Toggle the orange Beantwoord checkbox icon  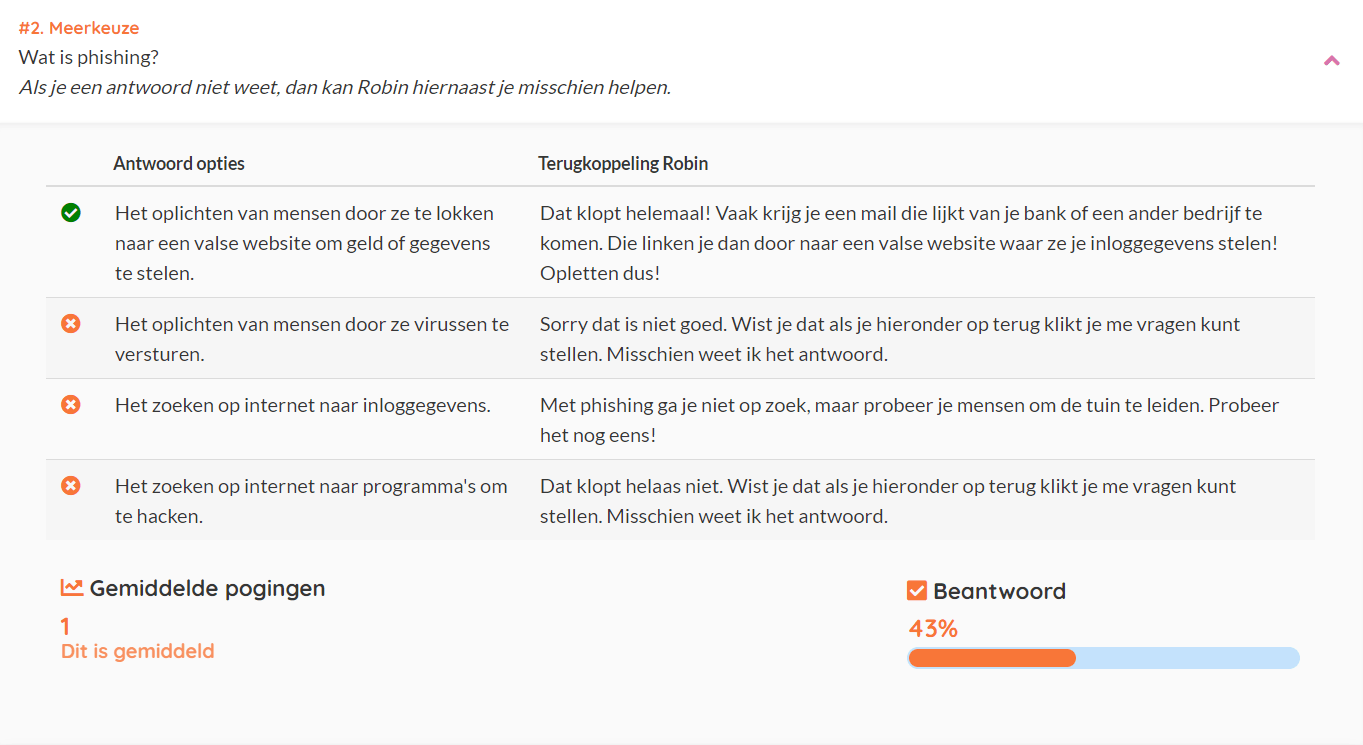tap(917, 591)
